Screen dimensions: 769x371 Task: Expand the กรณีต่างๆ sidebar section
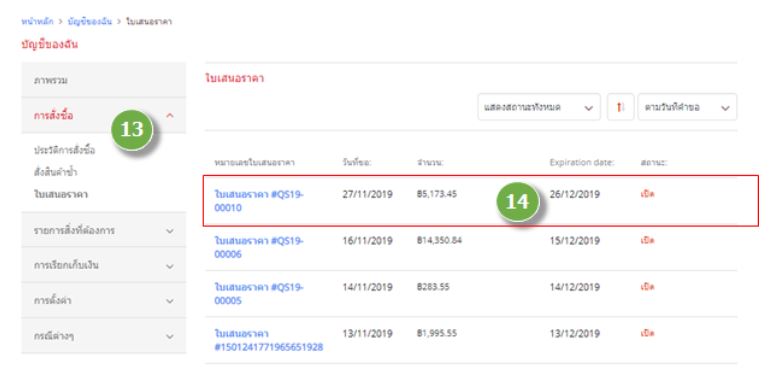coord(103,337)
